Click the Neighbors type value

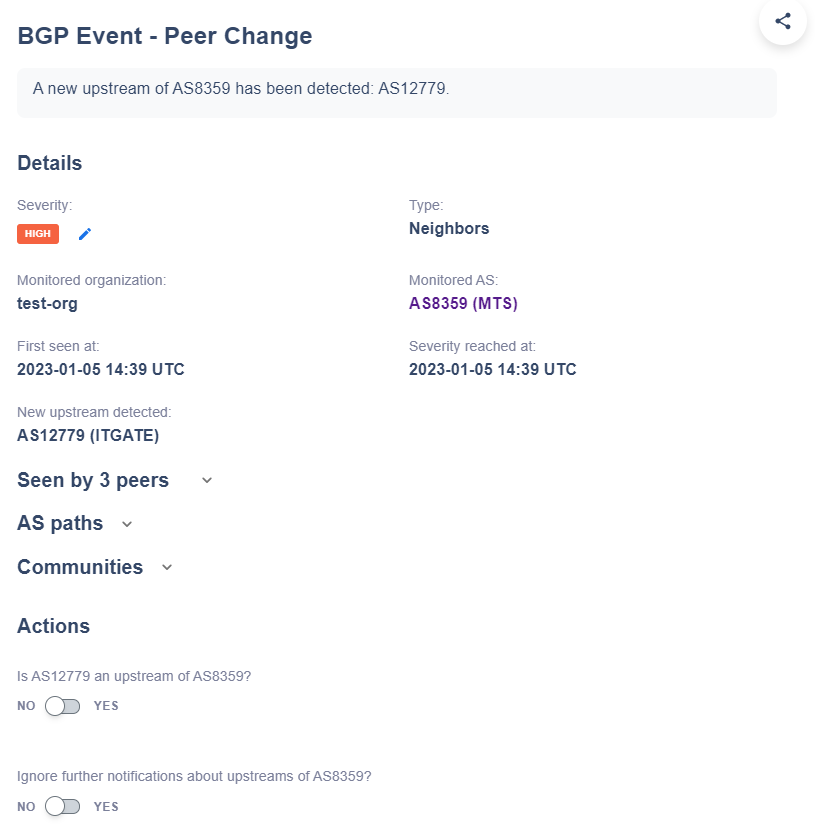(449, 228)
